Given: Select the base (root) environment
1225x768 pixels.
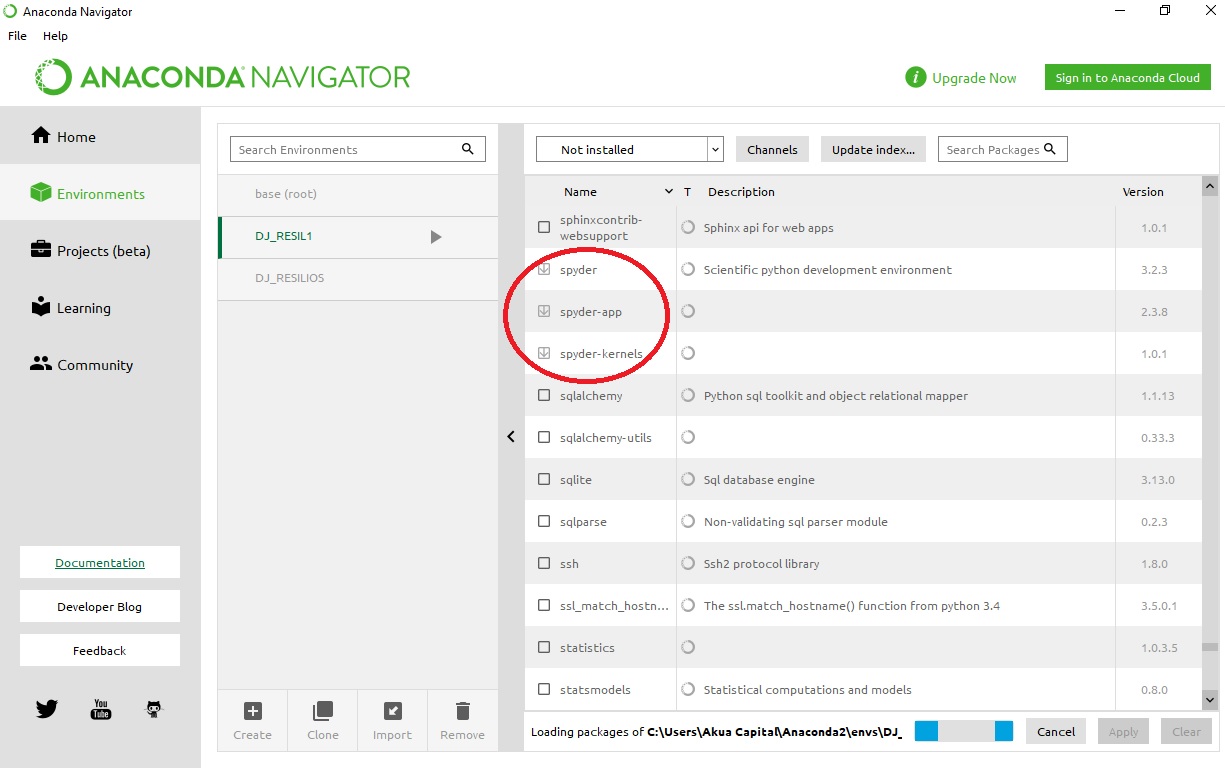Looking at the screenshot, I should (x=358, y=194).
